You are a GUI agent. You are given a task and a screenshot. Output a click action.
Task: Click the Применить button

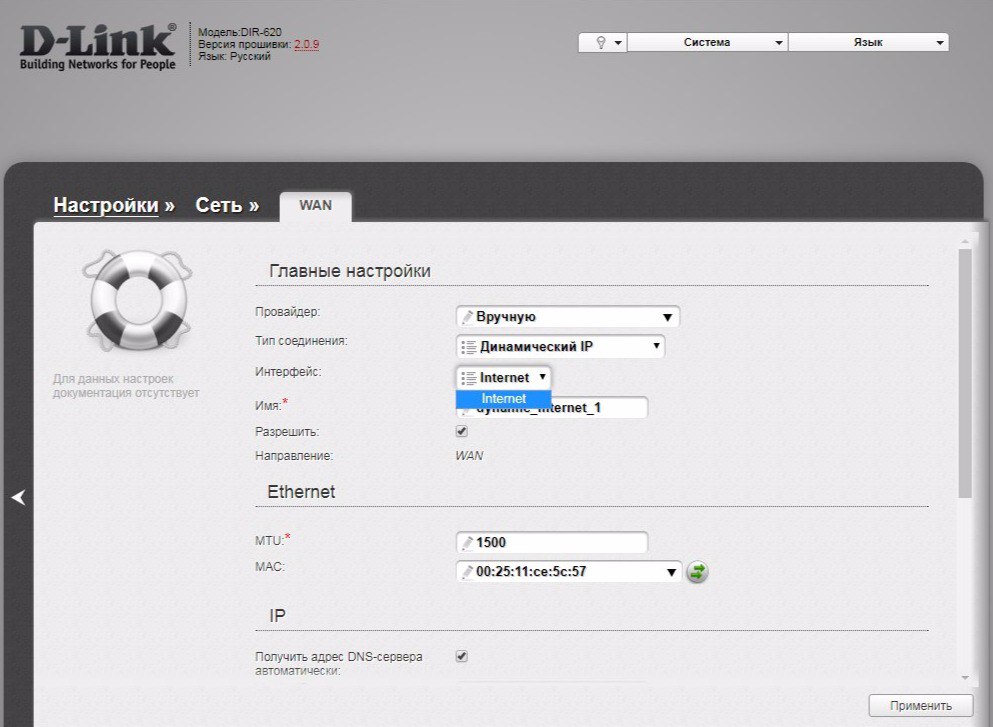pyautogui.click(x=920, y=705)
